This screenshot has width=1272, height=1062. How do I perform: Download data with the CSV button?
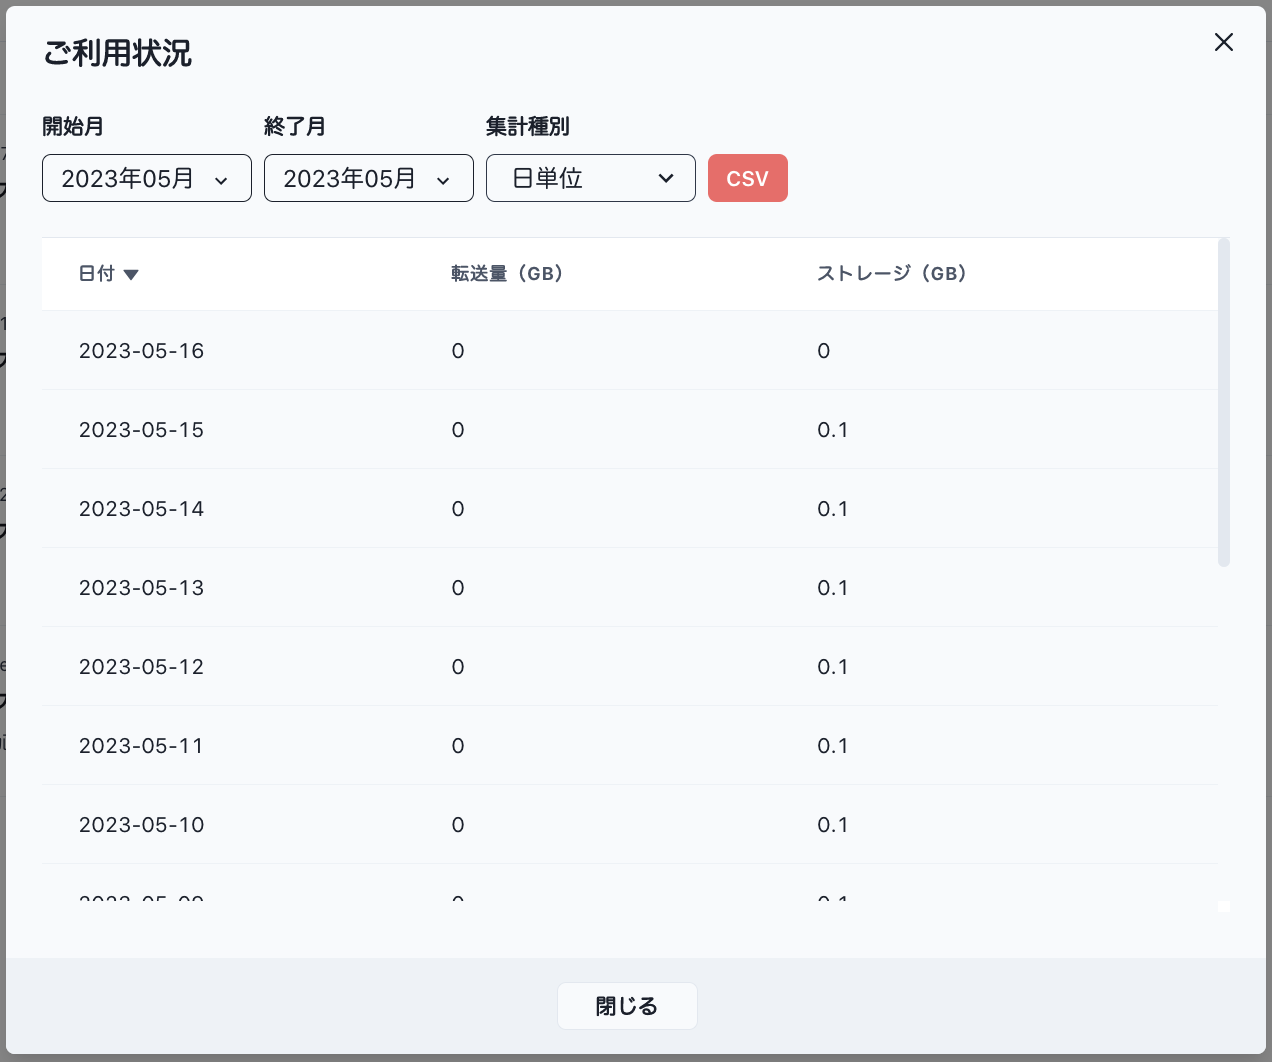point(747,178)
